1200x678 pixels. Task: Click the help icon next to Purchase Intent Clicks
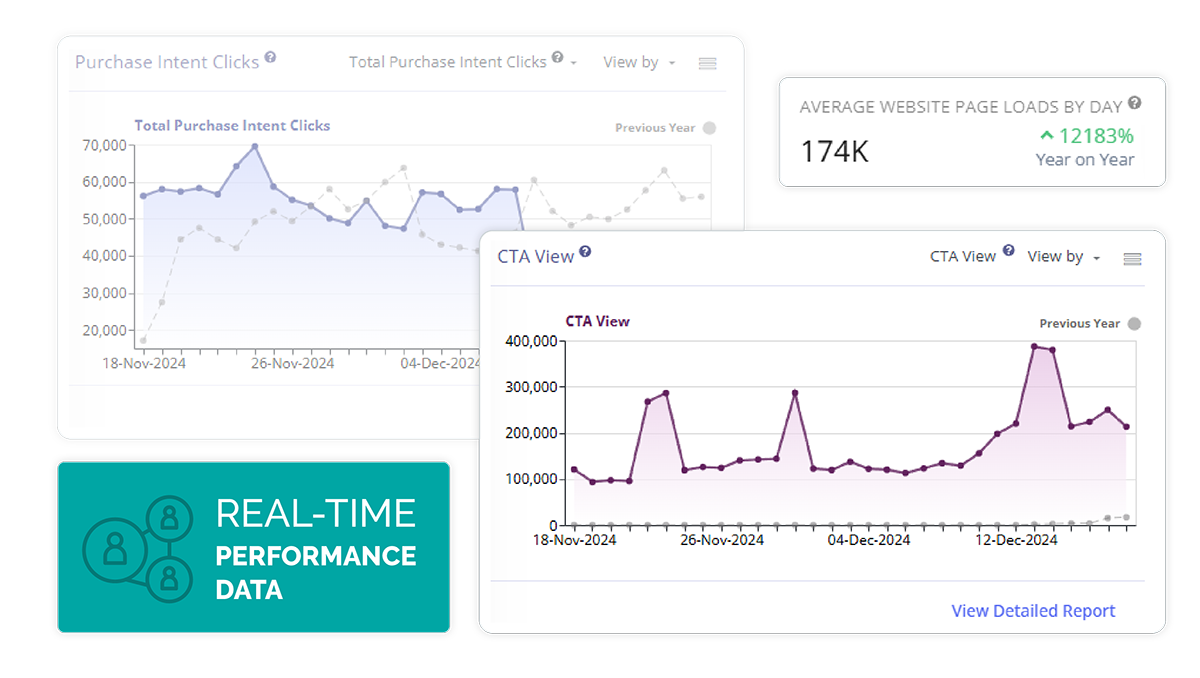[271, 56]
